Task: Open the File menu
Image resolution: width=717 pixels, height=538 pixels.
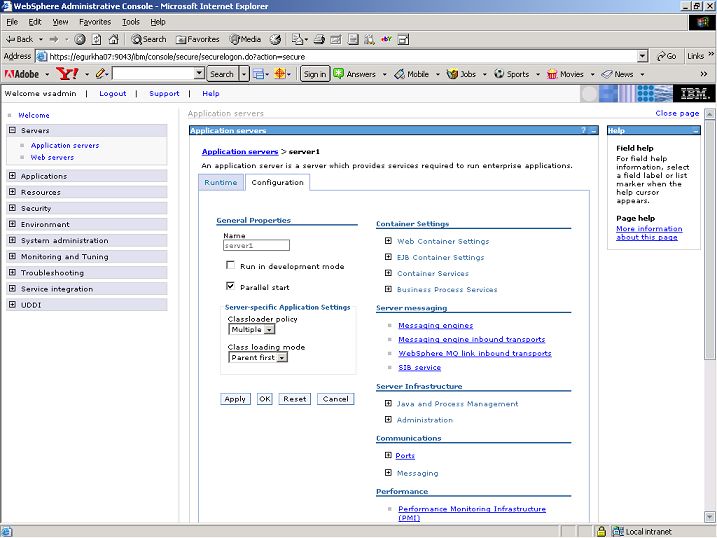Action: 12,22
